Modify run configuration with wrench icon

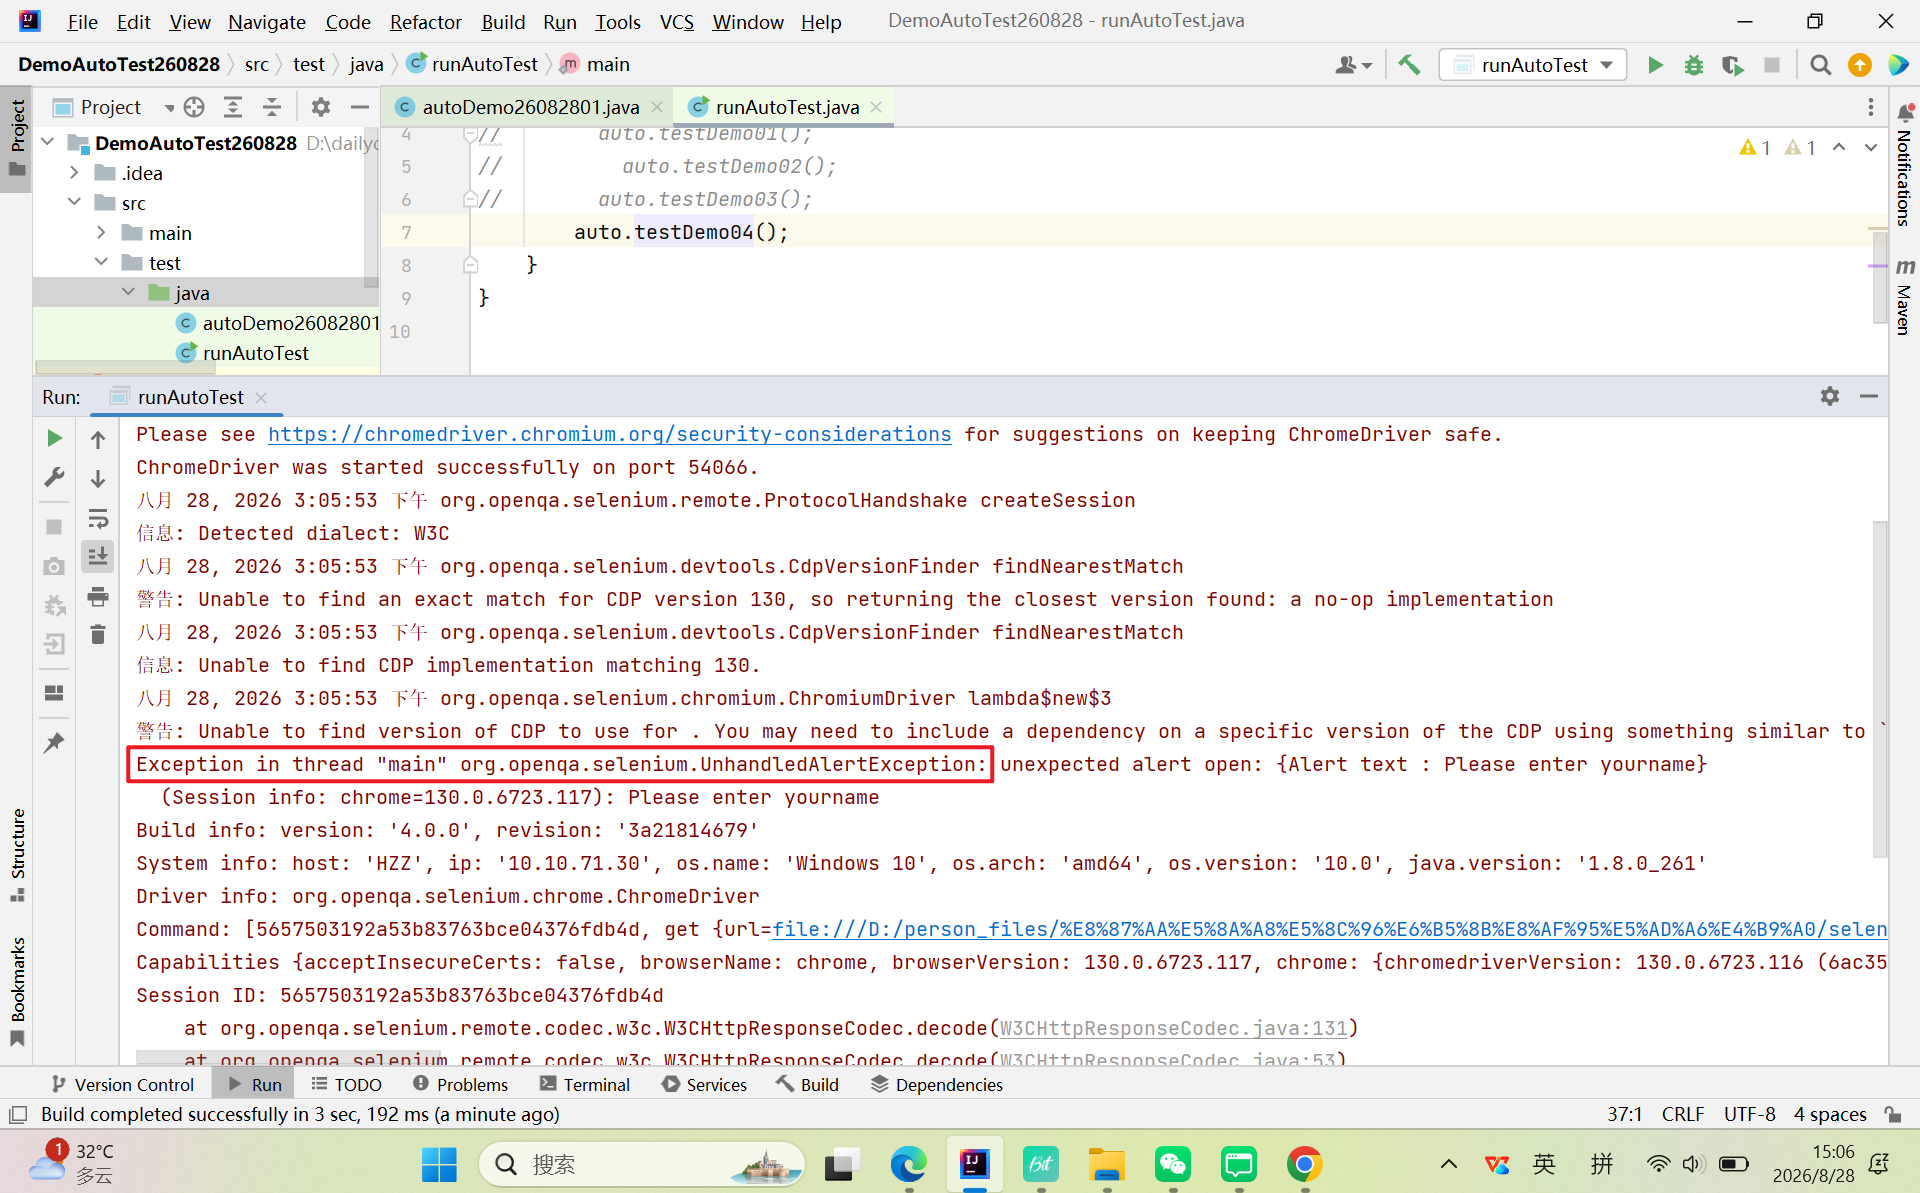point(54,477)
